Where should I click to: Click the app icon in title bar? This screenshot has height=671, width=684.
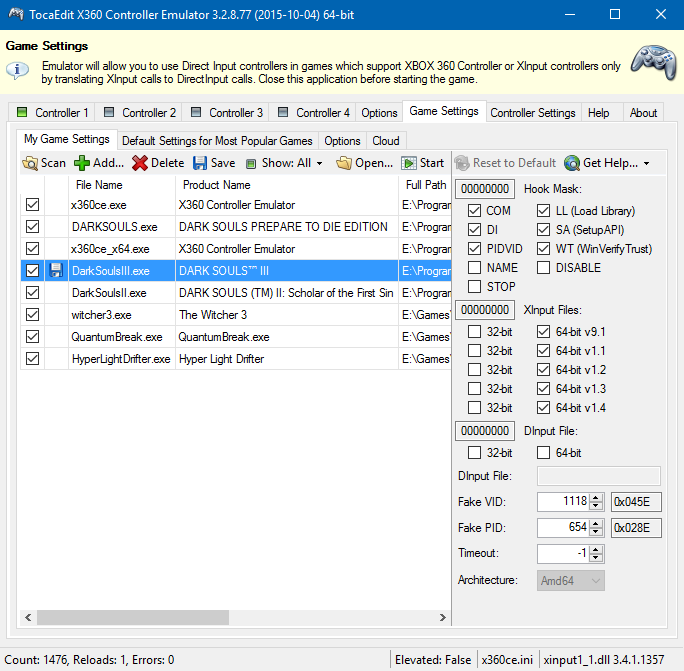pos(16,14)
